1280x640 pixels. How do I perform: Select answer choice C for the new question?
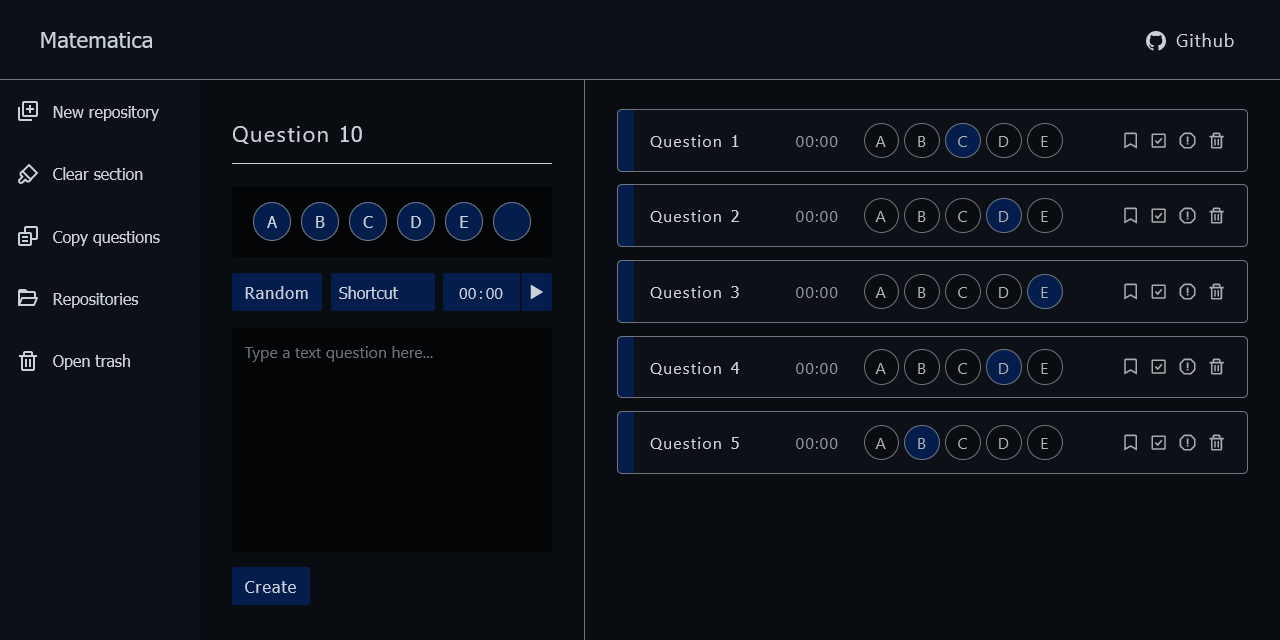point(368,221)
